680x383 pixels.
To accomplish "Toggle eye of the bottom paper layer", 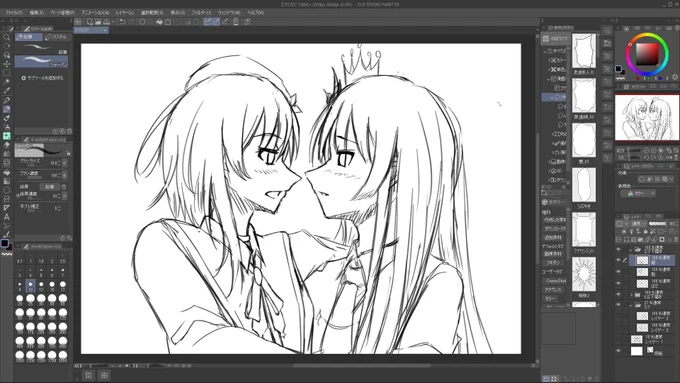I will point(619,350).
